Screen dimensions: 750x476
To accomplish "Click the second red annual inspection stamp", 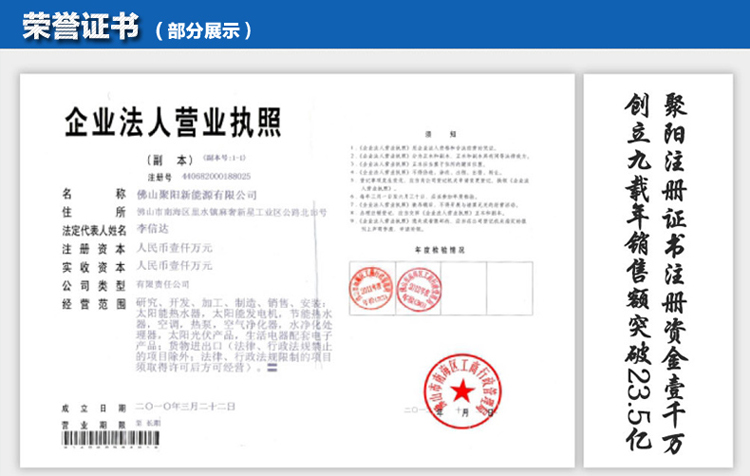I will tap(418, 291).
